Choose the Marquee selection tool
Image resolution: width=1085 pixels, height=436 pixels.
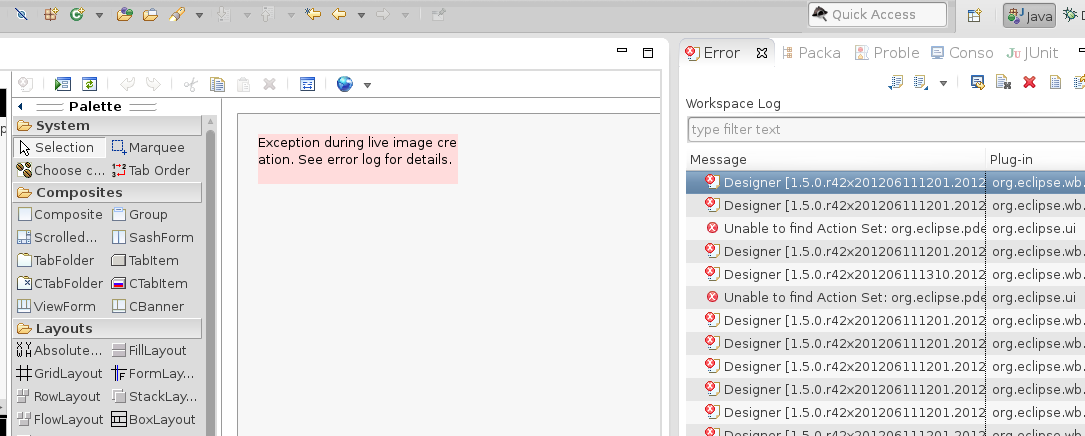(148, 147)
